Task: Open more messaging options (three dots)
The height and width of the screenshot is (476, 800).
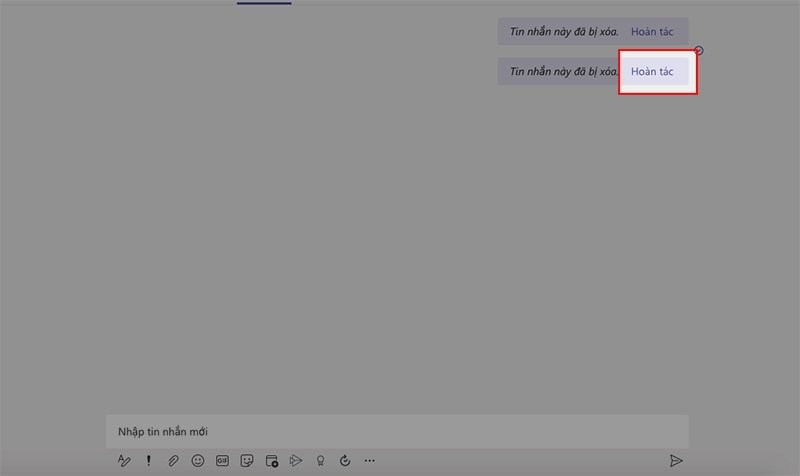Action: [370, 461]
